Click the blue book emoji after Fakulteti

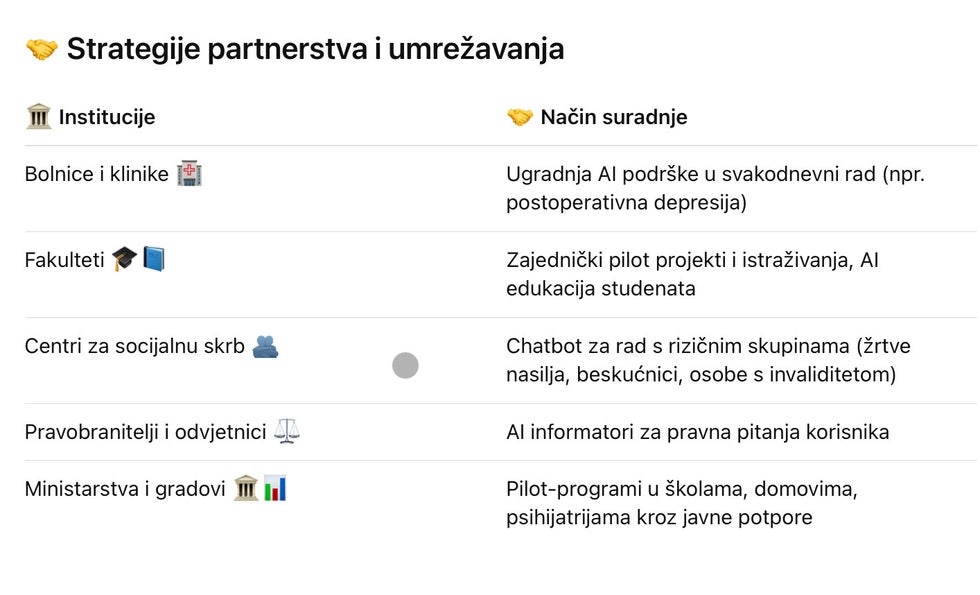pyautogui.click(x=154, y=259)
